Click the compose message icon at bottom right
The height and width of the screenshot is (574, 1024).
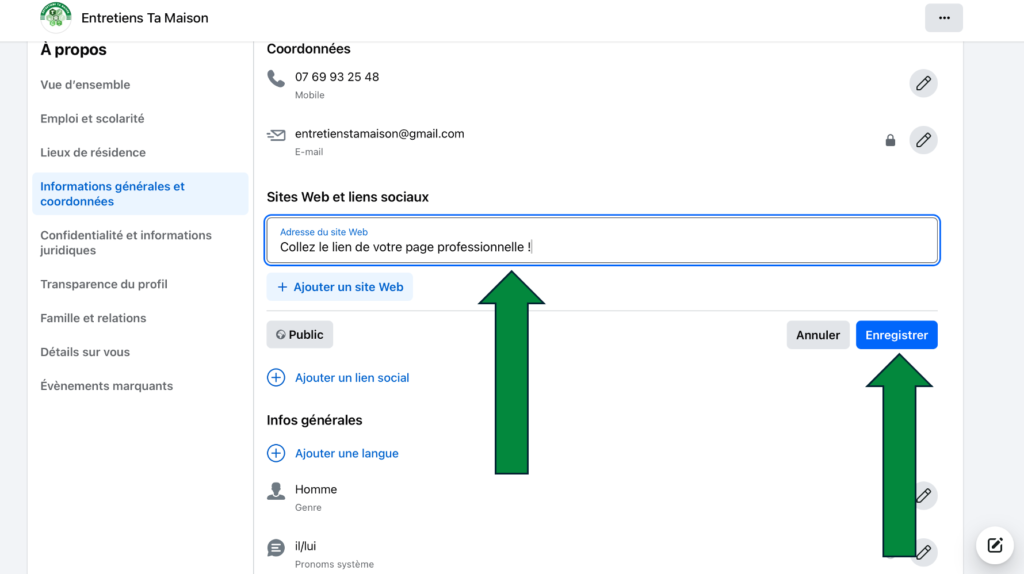point(994,545)
